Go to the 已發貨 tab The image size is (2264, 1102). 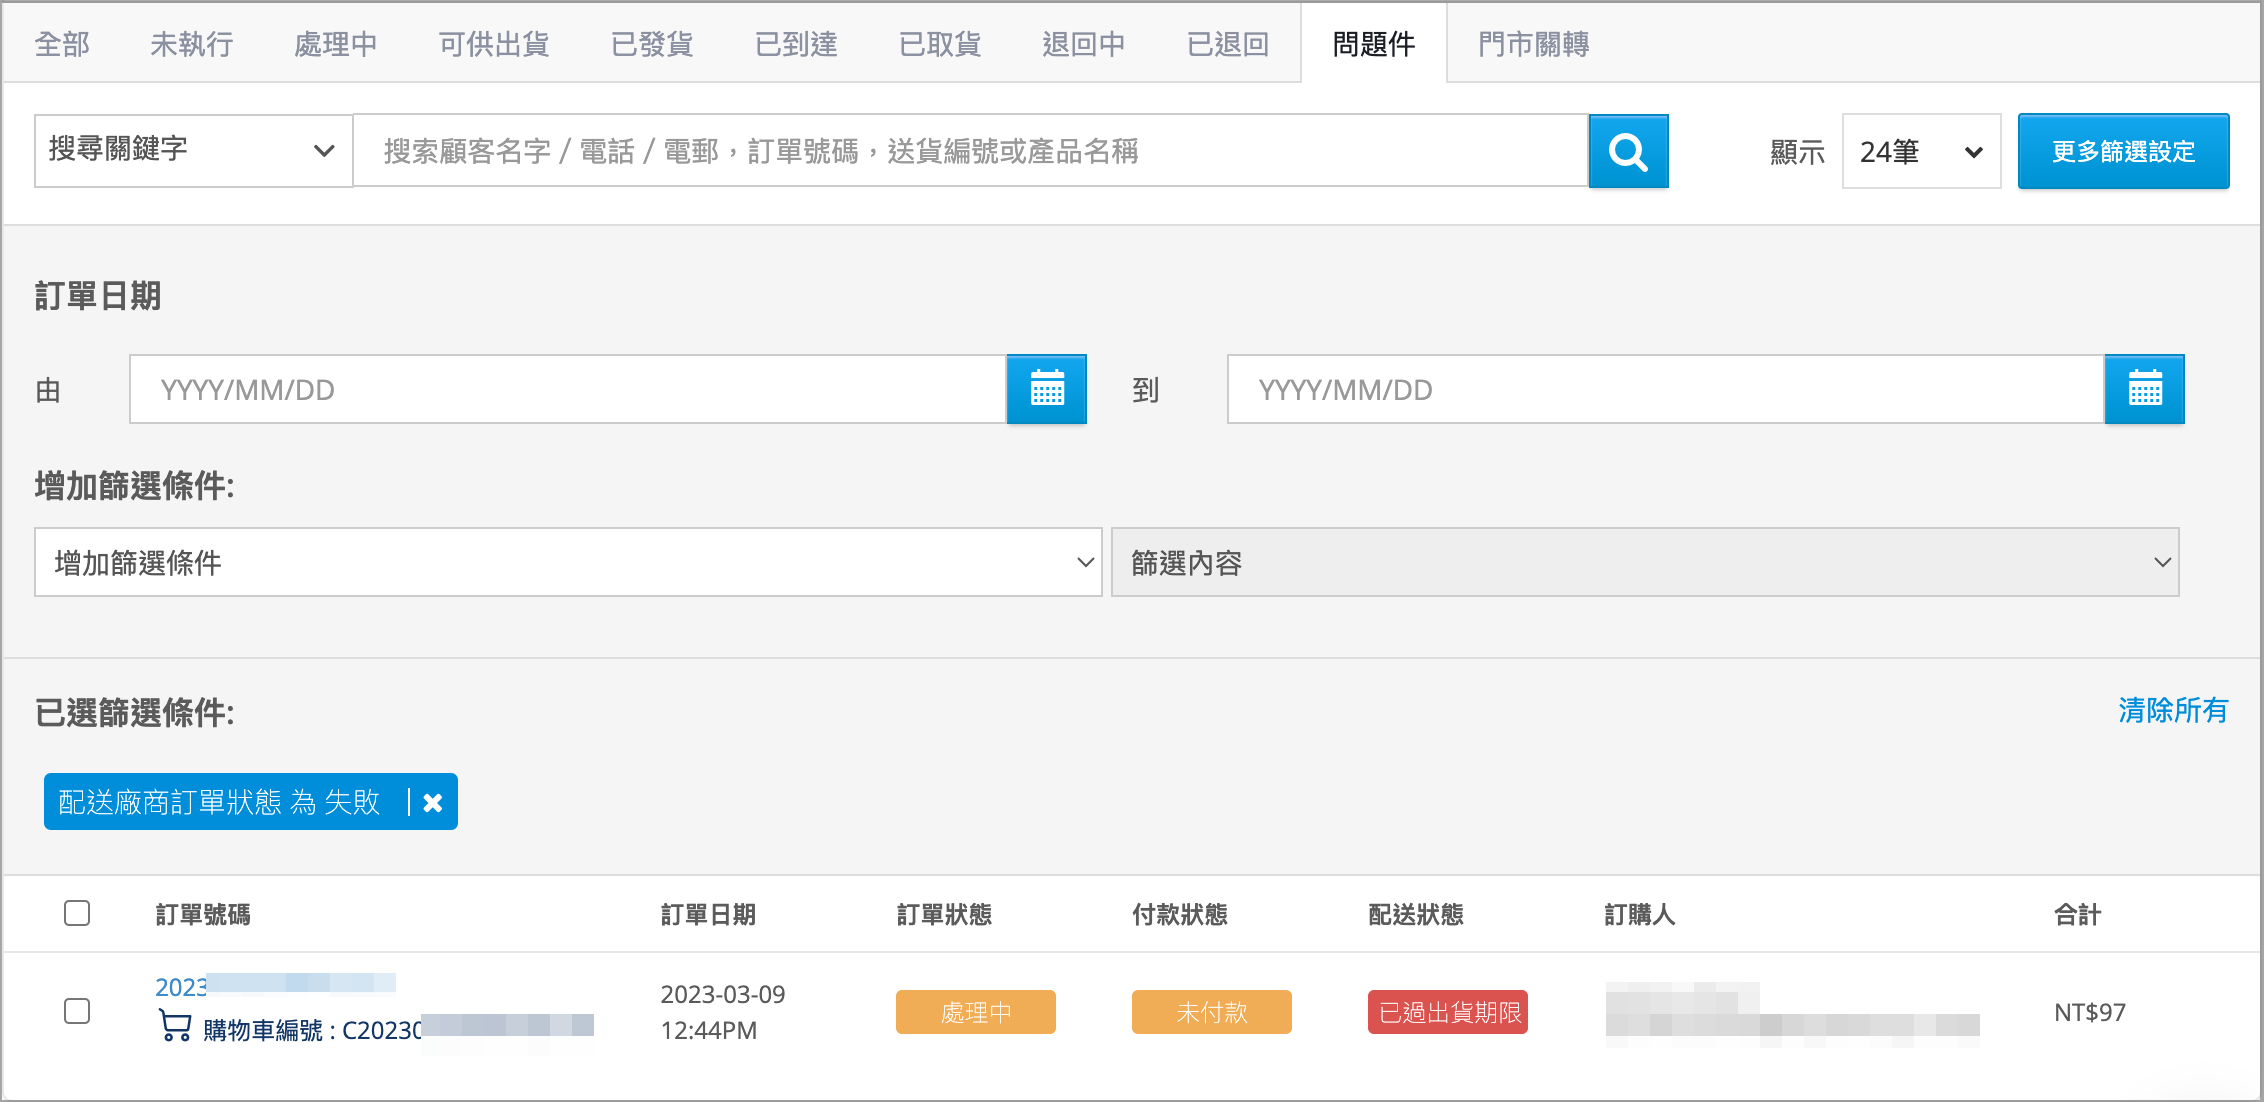tap(652, 44)
